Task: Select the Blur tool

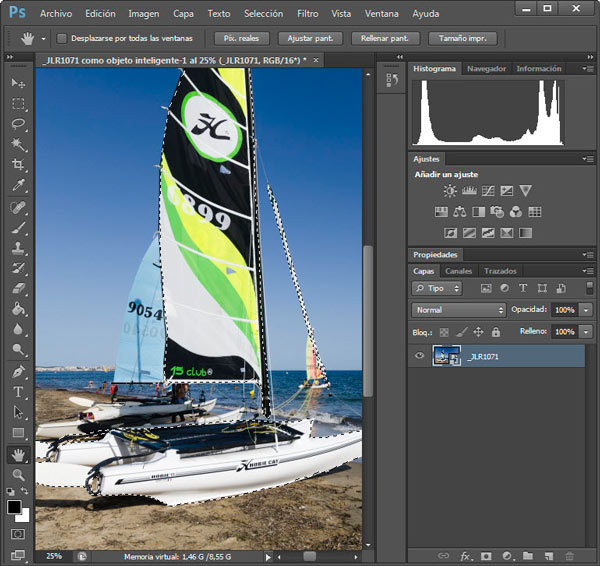Action: [18, 329]
